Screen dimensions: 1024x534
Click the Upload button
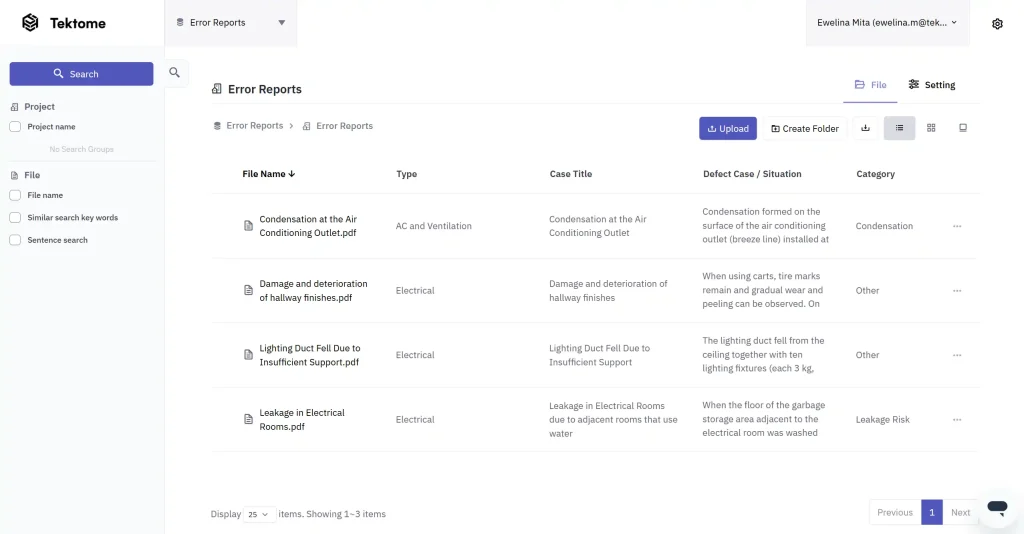(727, 128)
